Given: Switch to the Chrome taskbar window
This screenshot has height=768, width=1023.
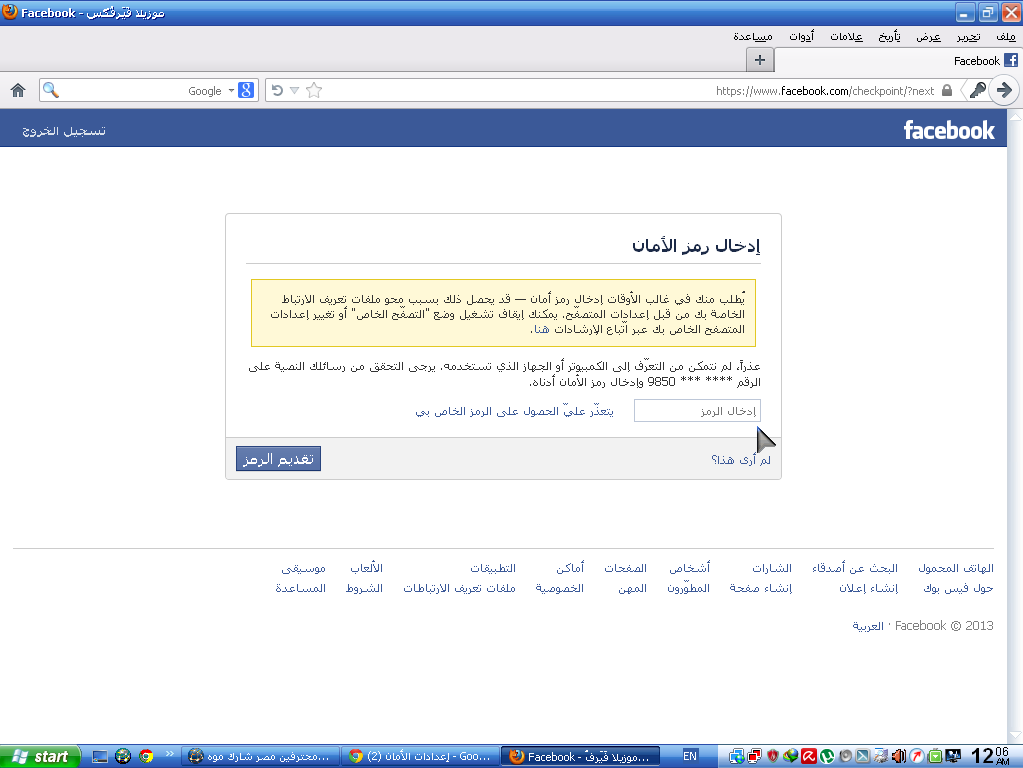Looking at the screenshot, I should pyautogui.click(x=418, y=756).
